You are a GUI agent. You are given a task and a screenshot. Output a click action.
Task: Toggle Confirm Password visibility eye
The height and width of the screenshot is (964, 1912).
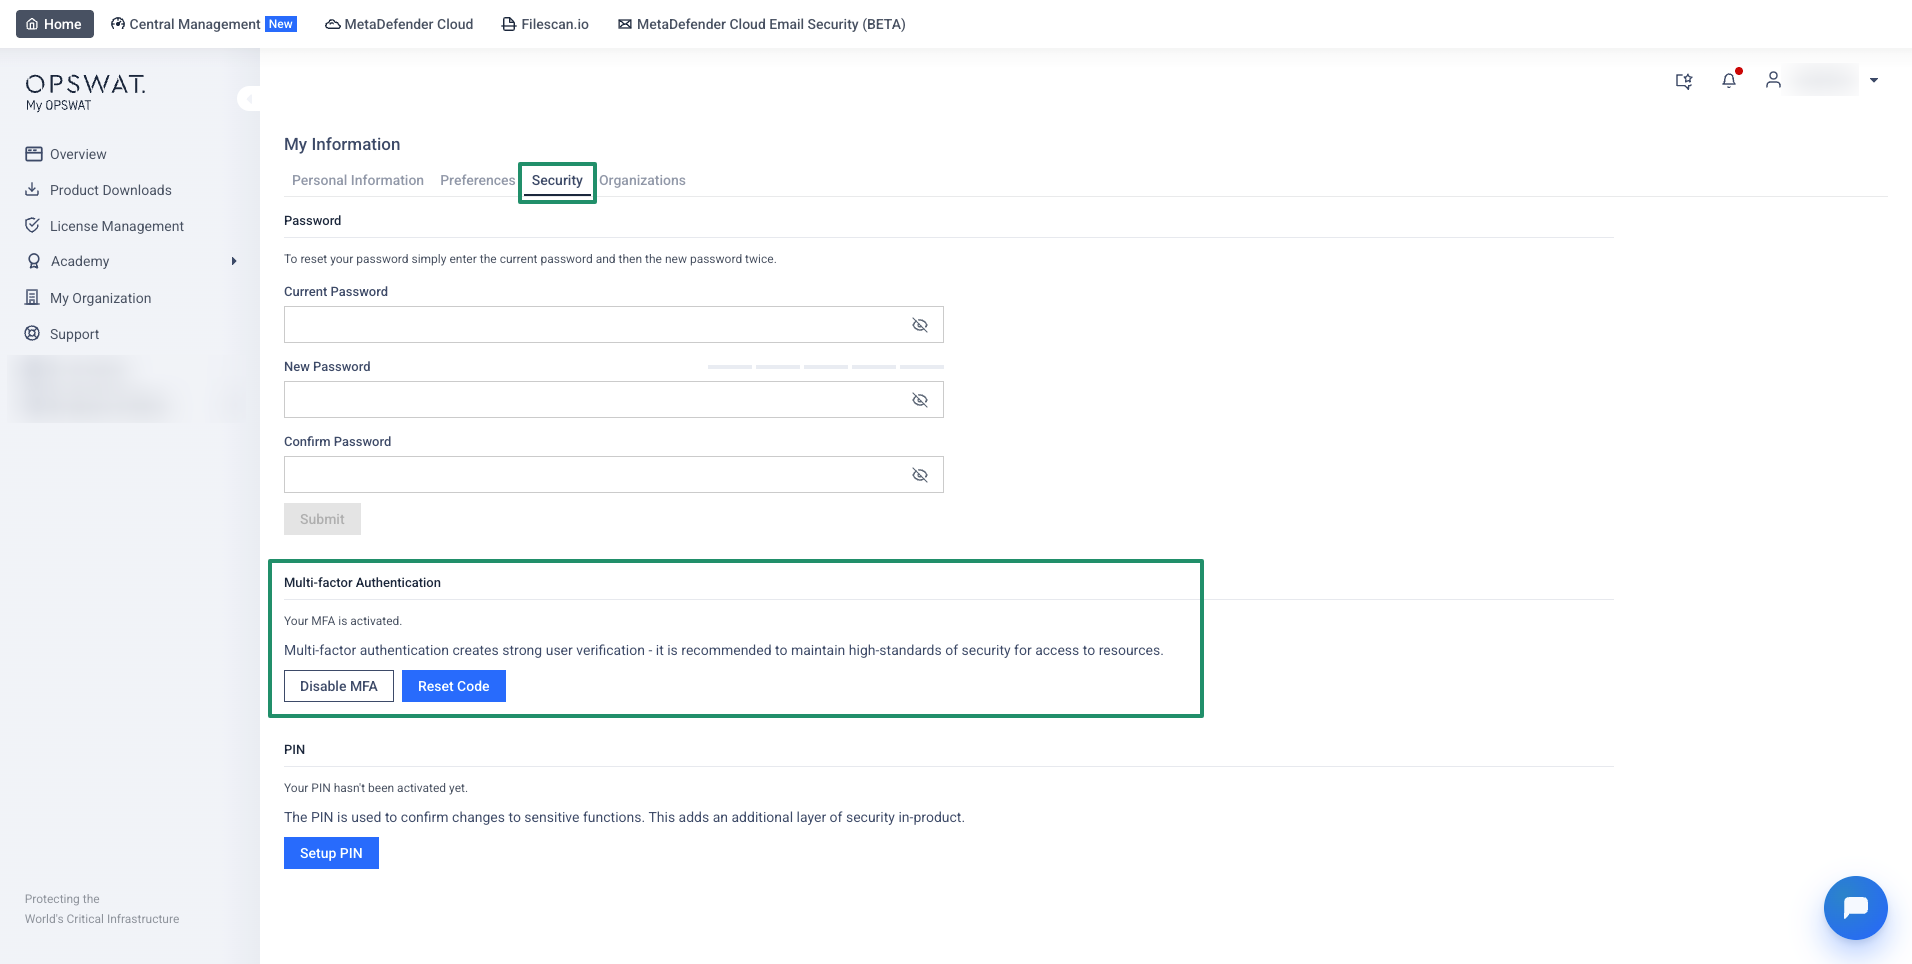[920, 475]
